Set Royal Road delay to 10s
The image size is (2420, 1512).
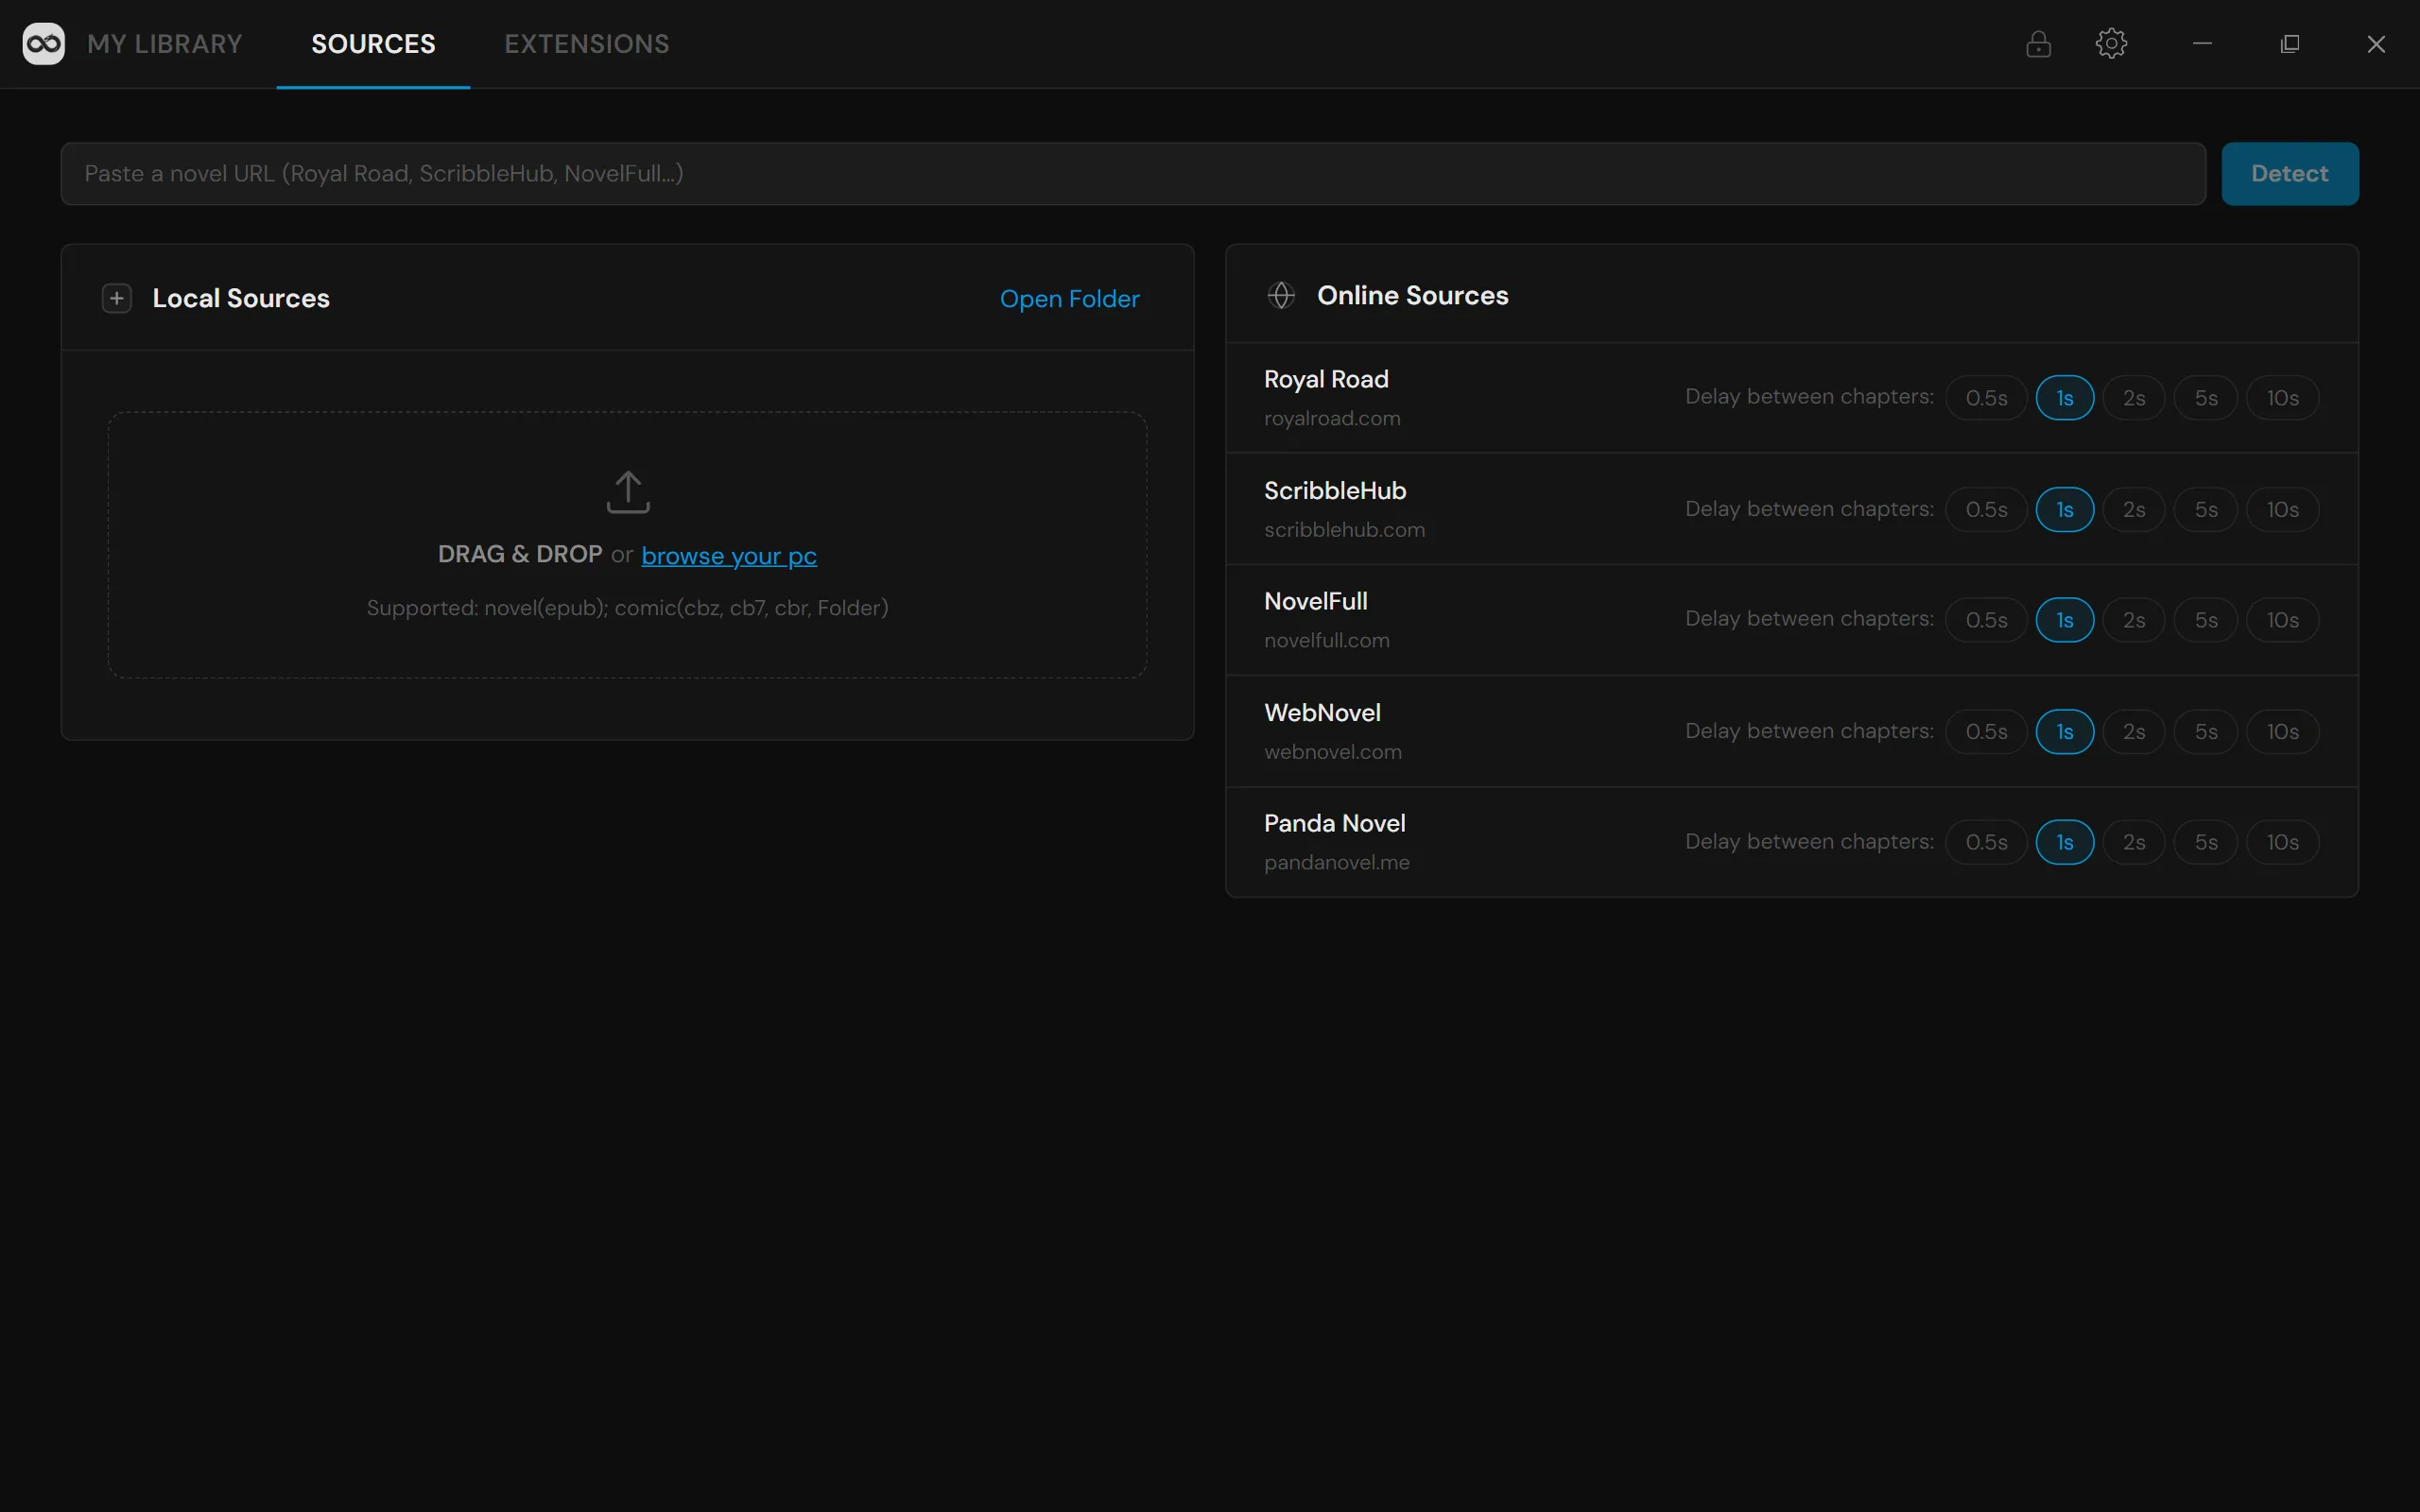pos(2282,398)
